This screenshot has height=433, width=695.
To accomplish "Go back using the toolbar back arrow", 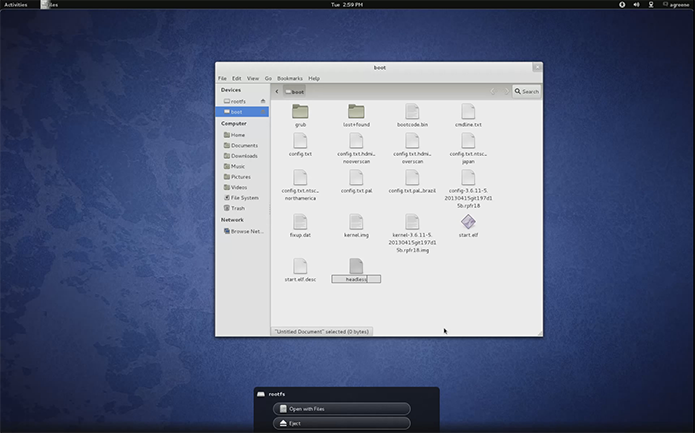I will pyautogui.click(x=277, y=92).
